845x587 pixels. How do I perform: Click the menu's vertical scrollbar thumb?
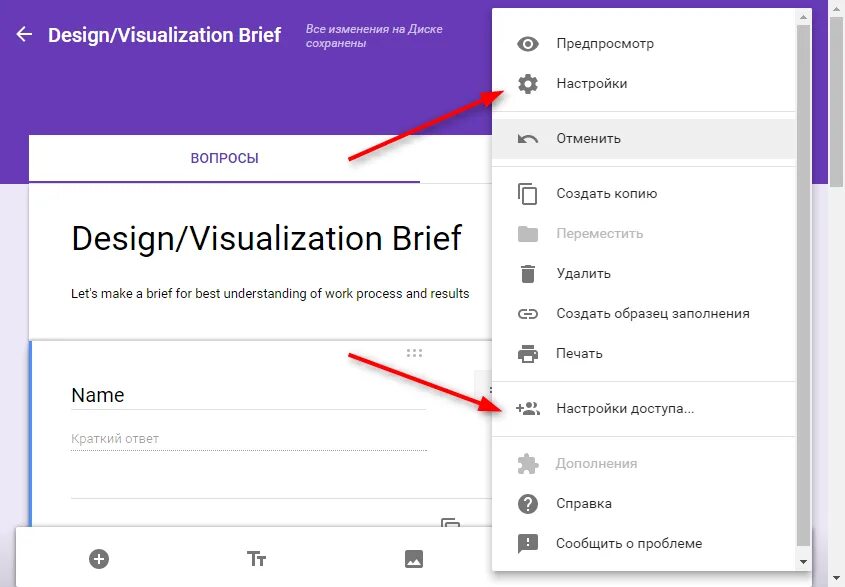(804, 286)
